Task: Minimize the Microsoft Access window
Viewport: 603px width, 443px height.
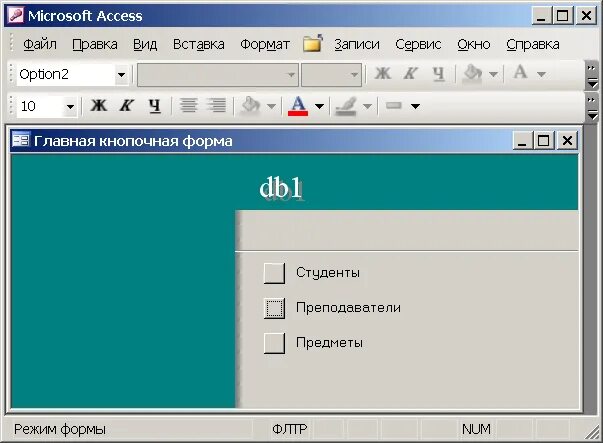Action: (541, 16)
